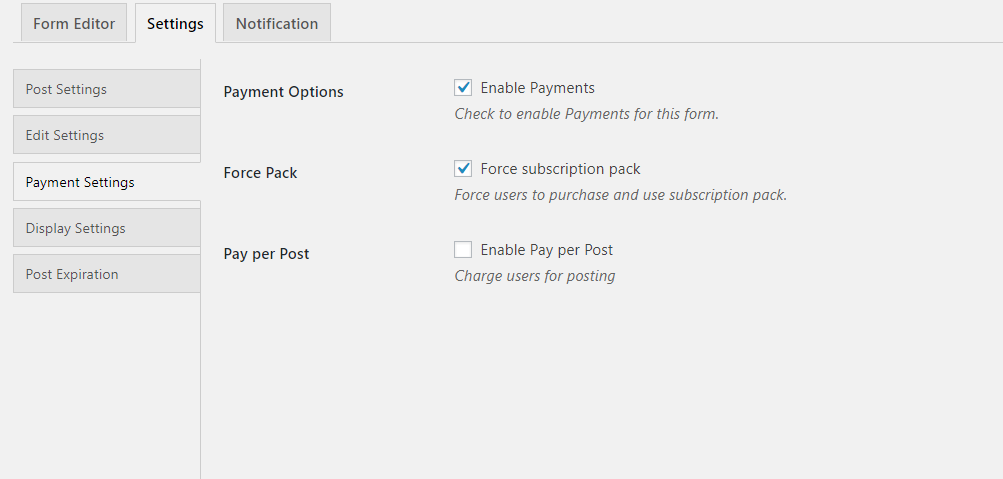Go to the Edit Settings section
This screenshot has width=1003, height=479.
coord(106,135)
